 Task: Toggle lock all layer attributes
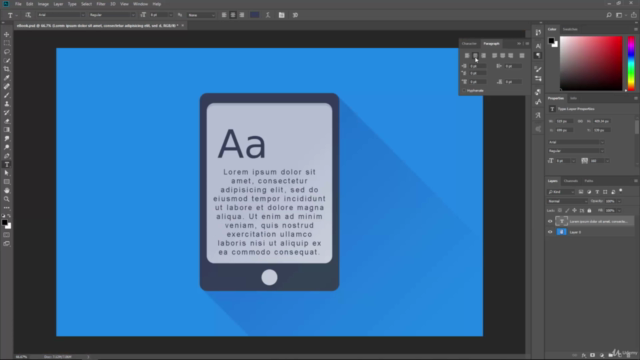coord(589,211)
